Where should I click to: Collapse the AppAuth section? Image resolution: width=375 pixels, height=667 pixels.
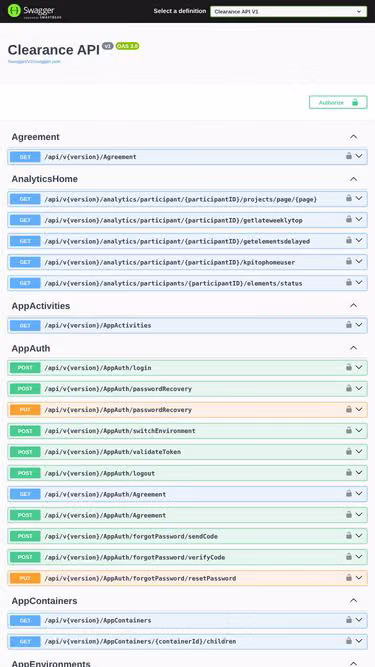(353, 348)
